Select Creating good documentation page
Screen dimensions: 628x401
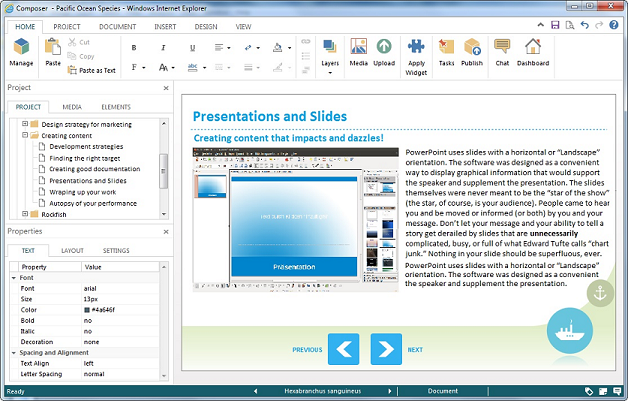[x=95, y=169]
